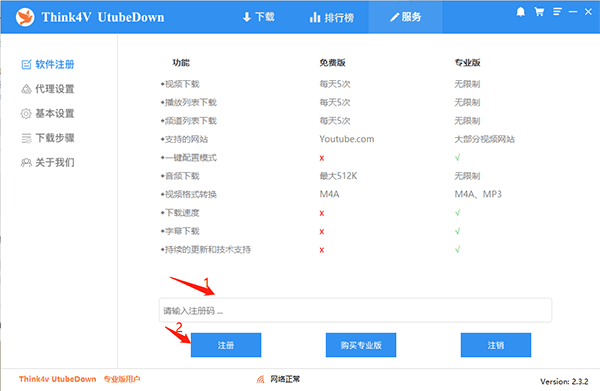The image size is (600, 391).
Task: Click the 下载步骤 list icon
Action: pyautogui.click(x=26, y=138)
